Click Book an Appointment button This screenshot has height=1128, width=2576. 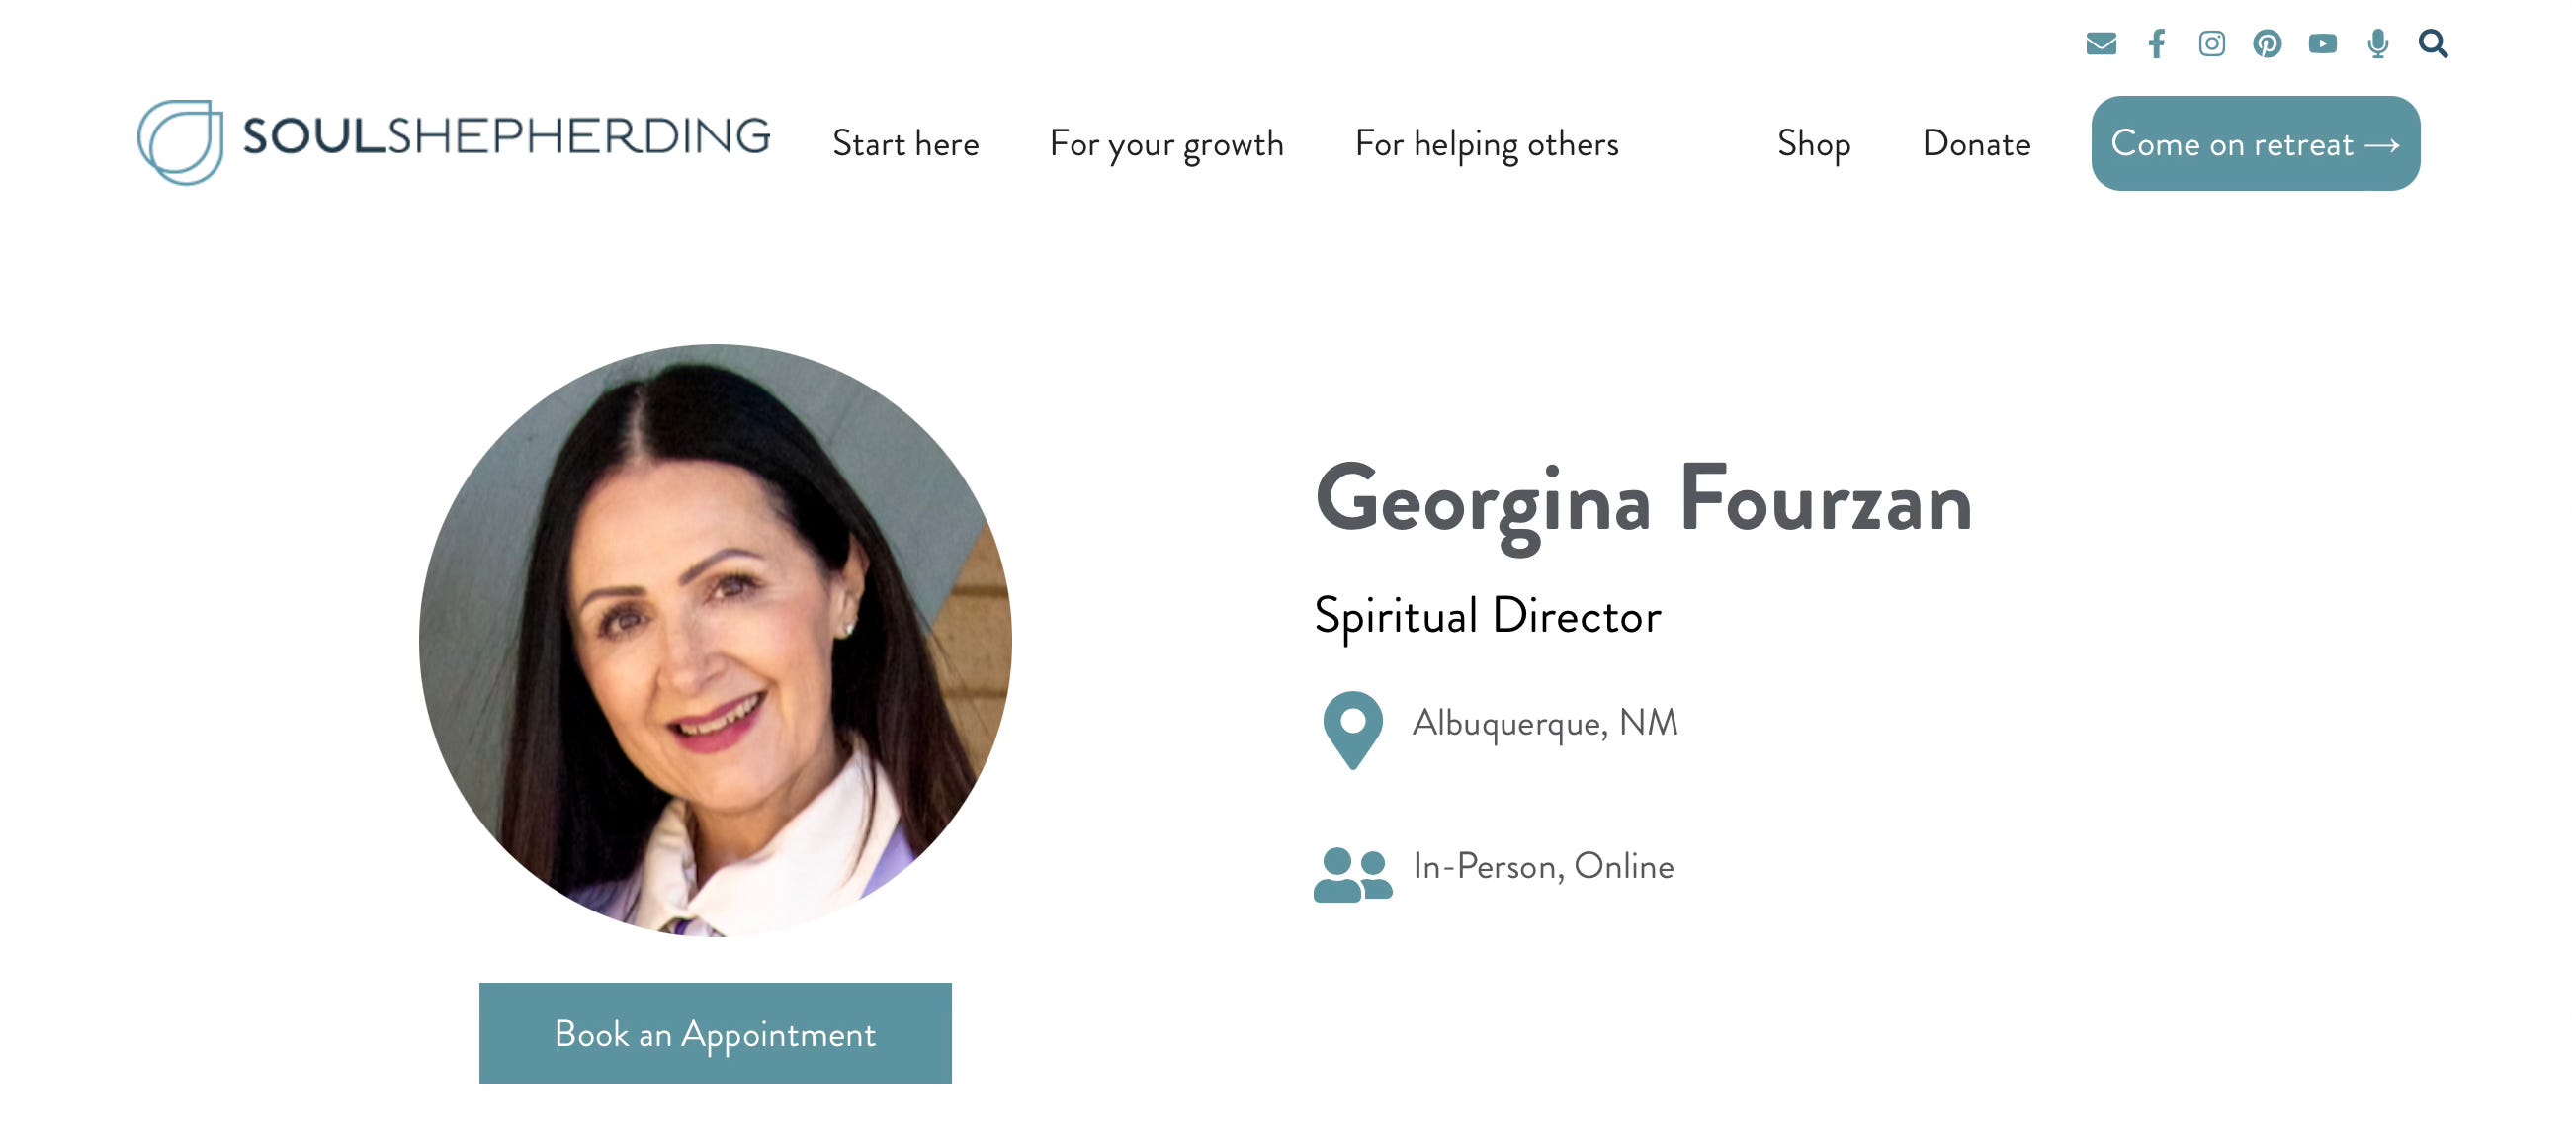pyautogui.click(x=715, y=1033)
